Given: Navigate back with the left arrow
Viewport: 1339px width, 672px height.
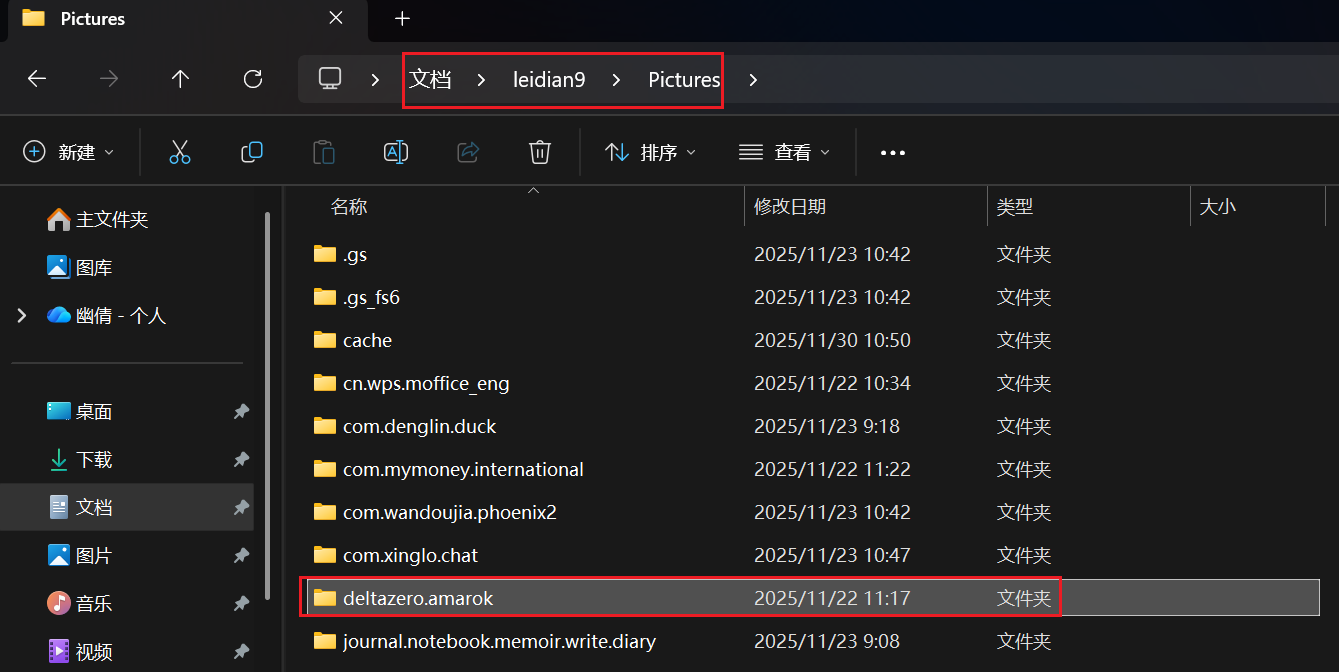Looking at the screenshot, I should [37, 79].
